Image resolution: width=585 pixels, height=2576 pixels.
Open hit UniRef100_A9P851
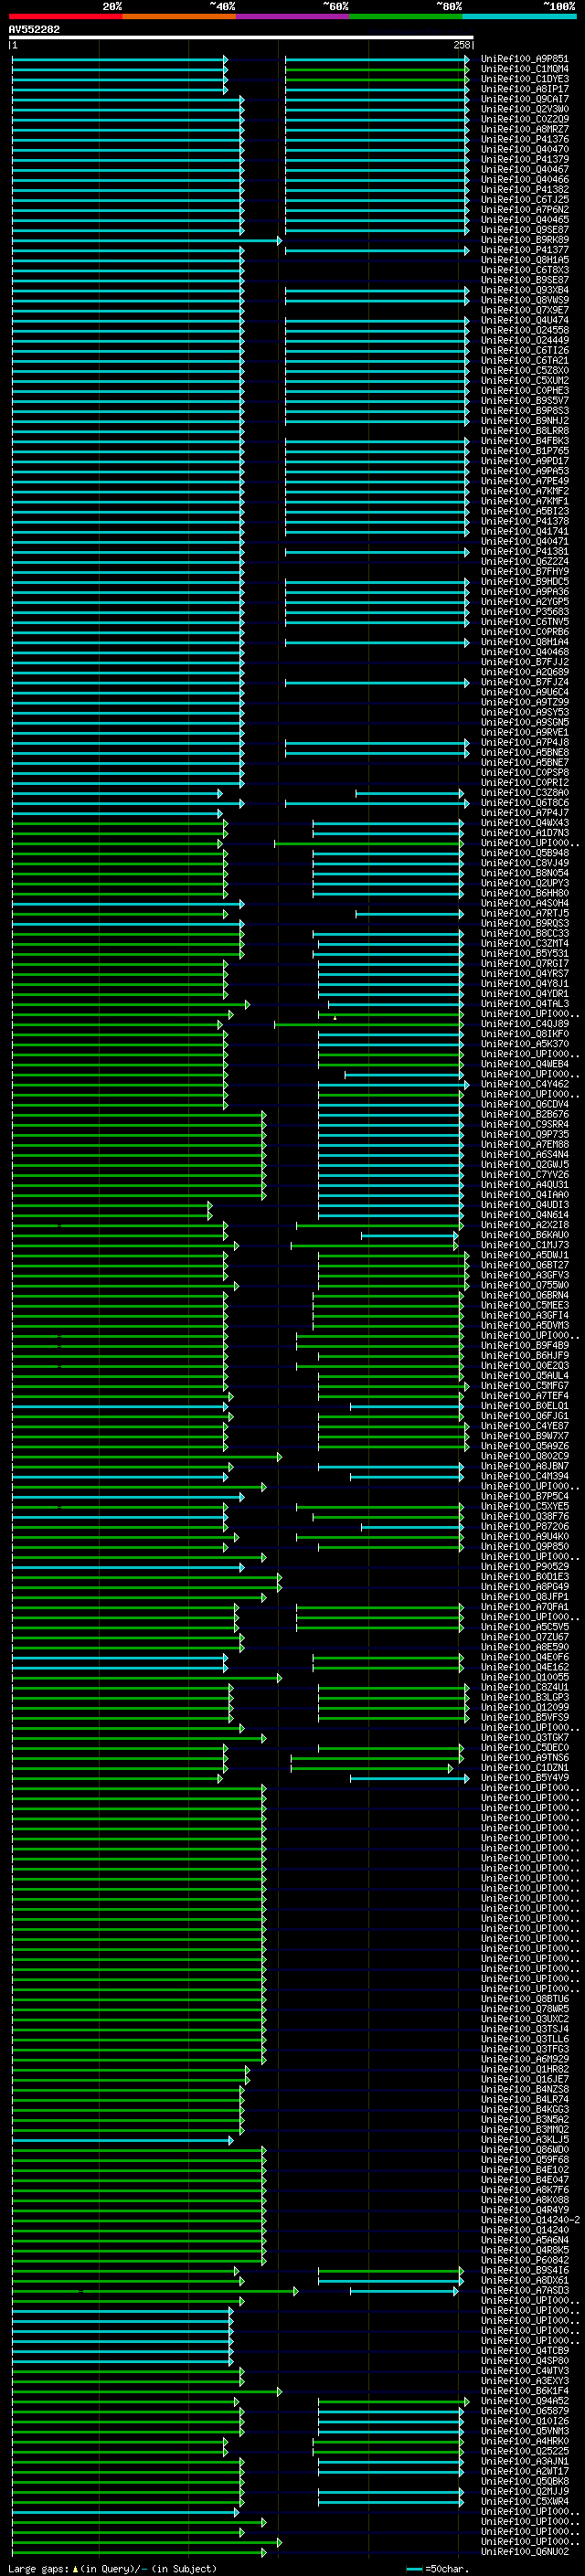pyautogui.click(x=524, y=59)
